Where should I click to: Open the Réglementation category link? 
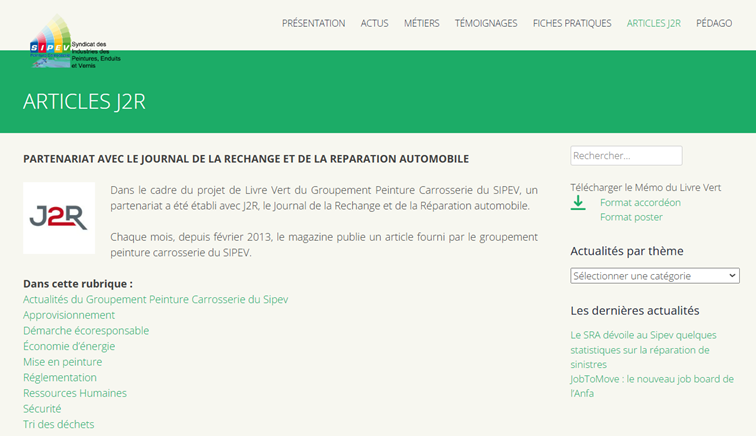[x=60, y=378]
